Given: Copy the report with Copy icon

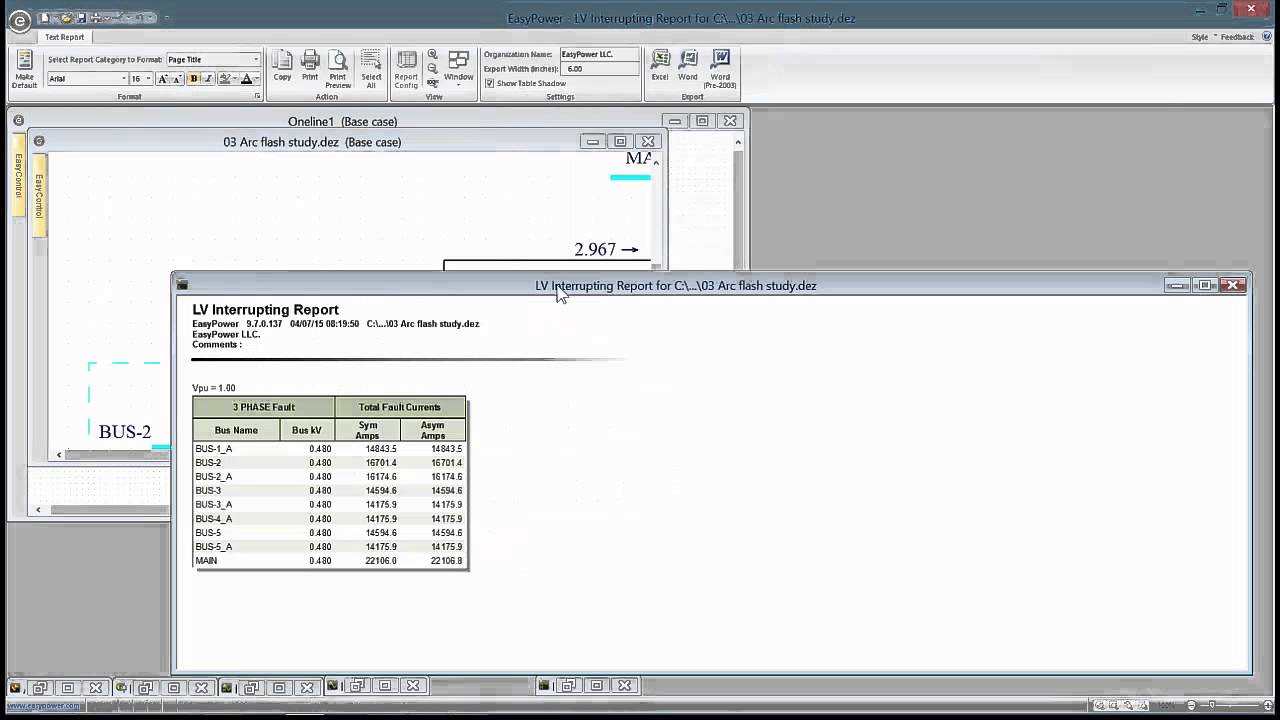Looking at the screenshot, I should [x=283, y=68].
